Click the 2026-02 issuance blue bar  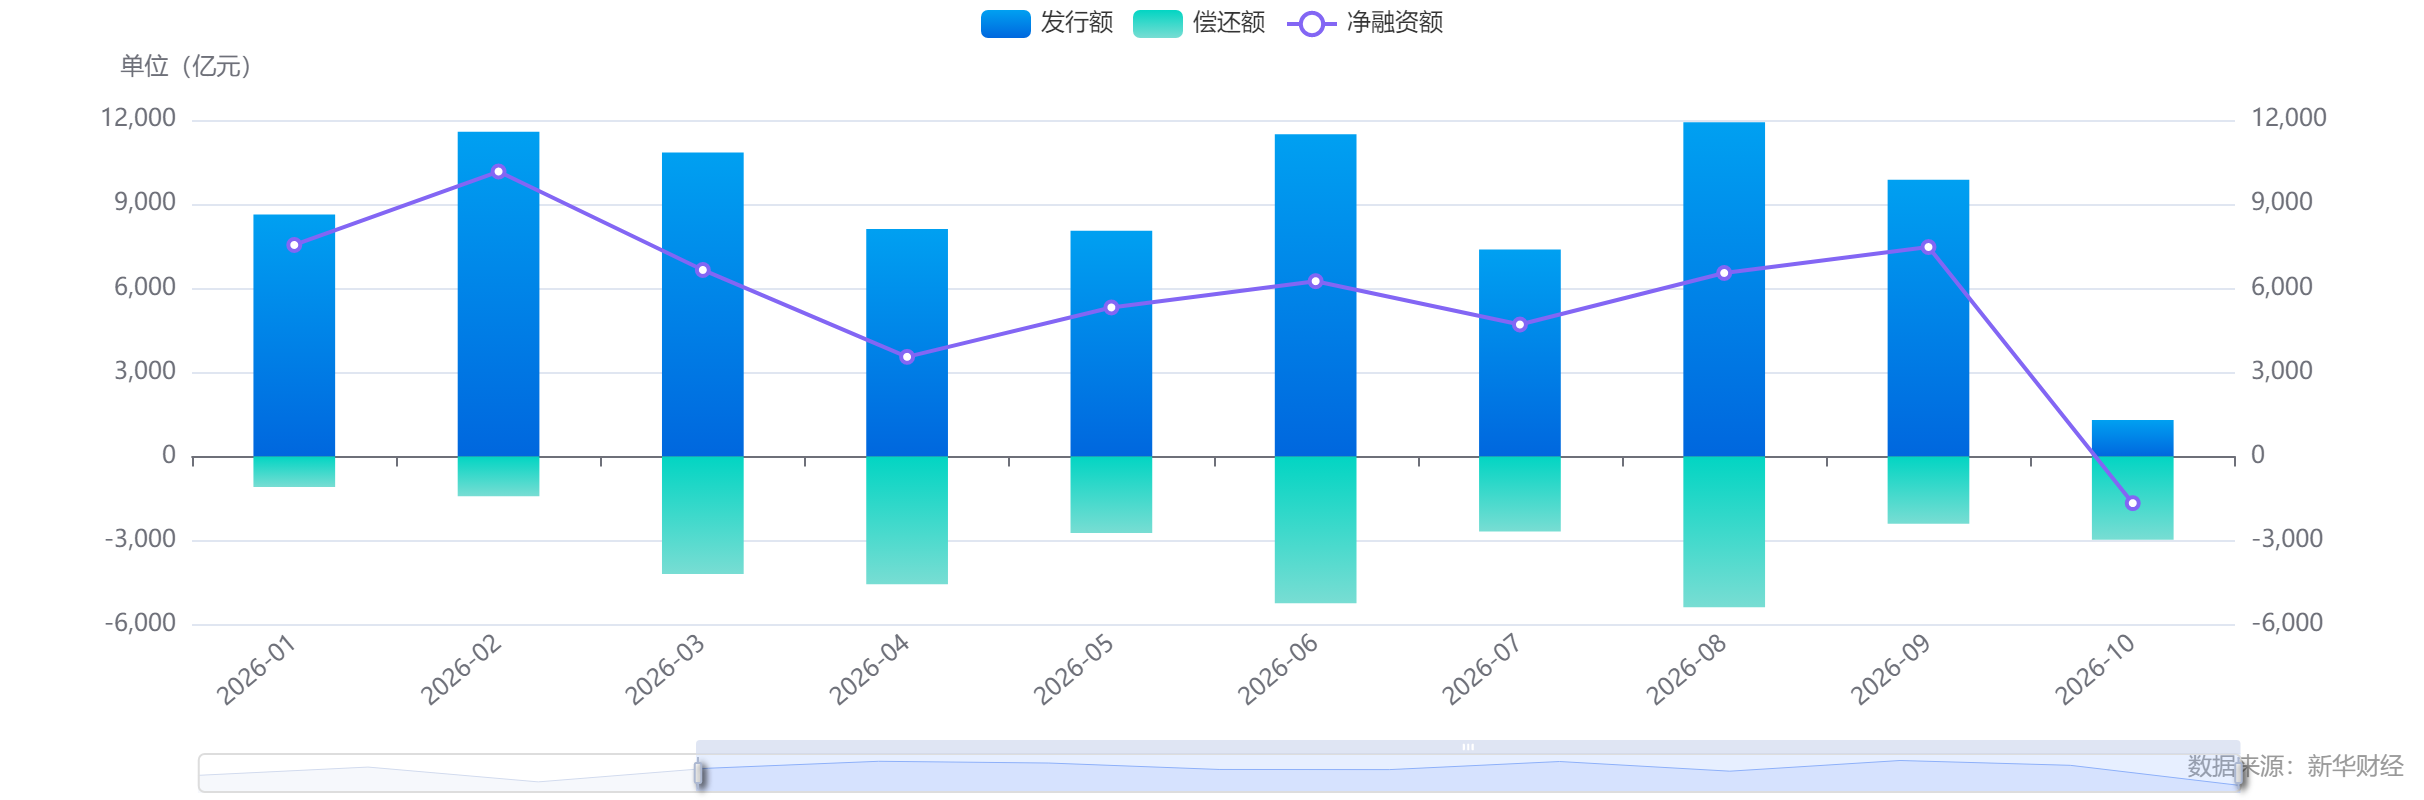(498, 294)
